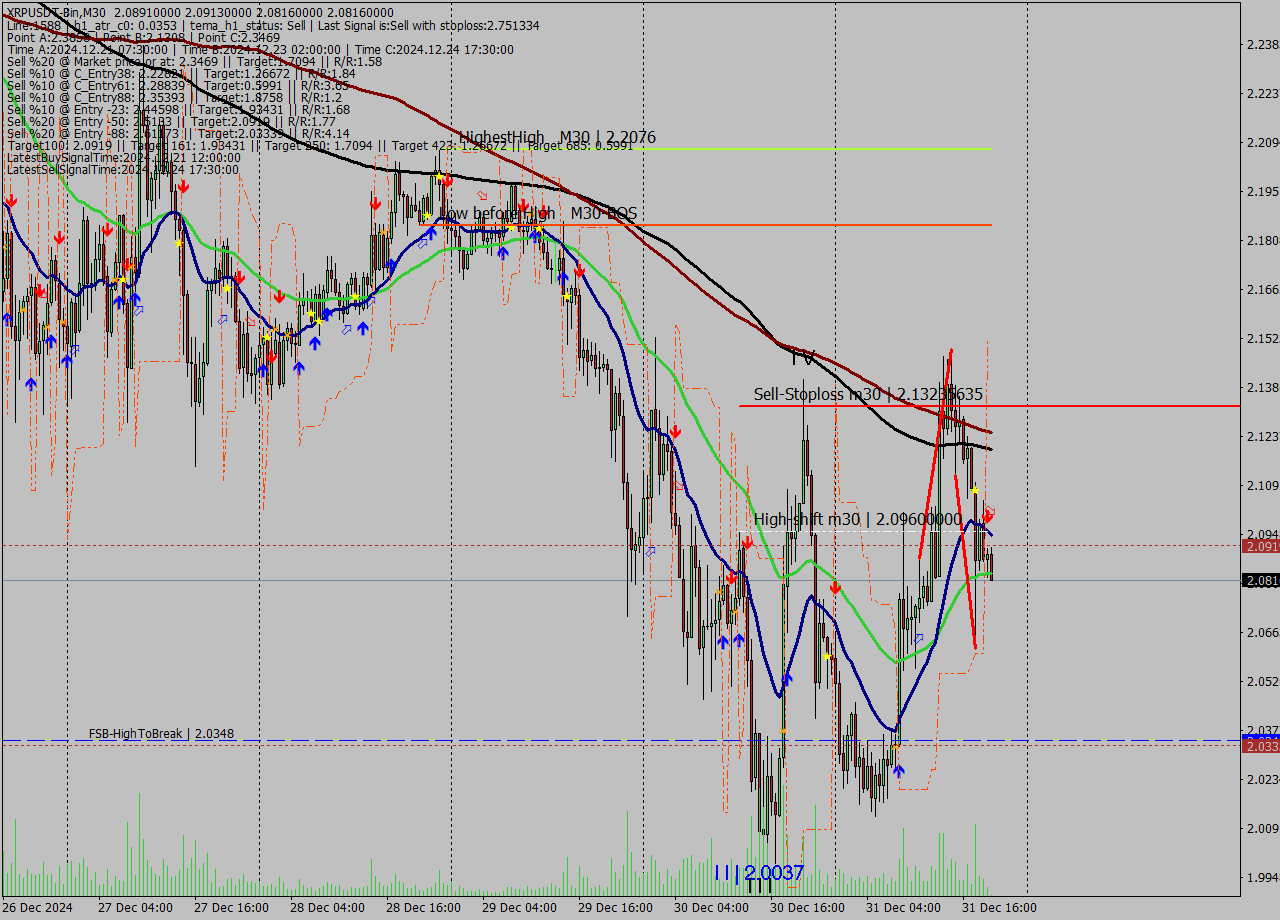Click the '27 Dec 04:00' time axis label
The image size is (1280, 920).
(x=135, y=908)
